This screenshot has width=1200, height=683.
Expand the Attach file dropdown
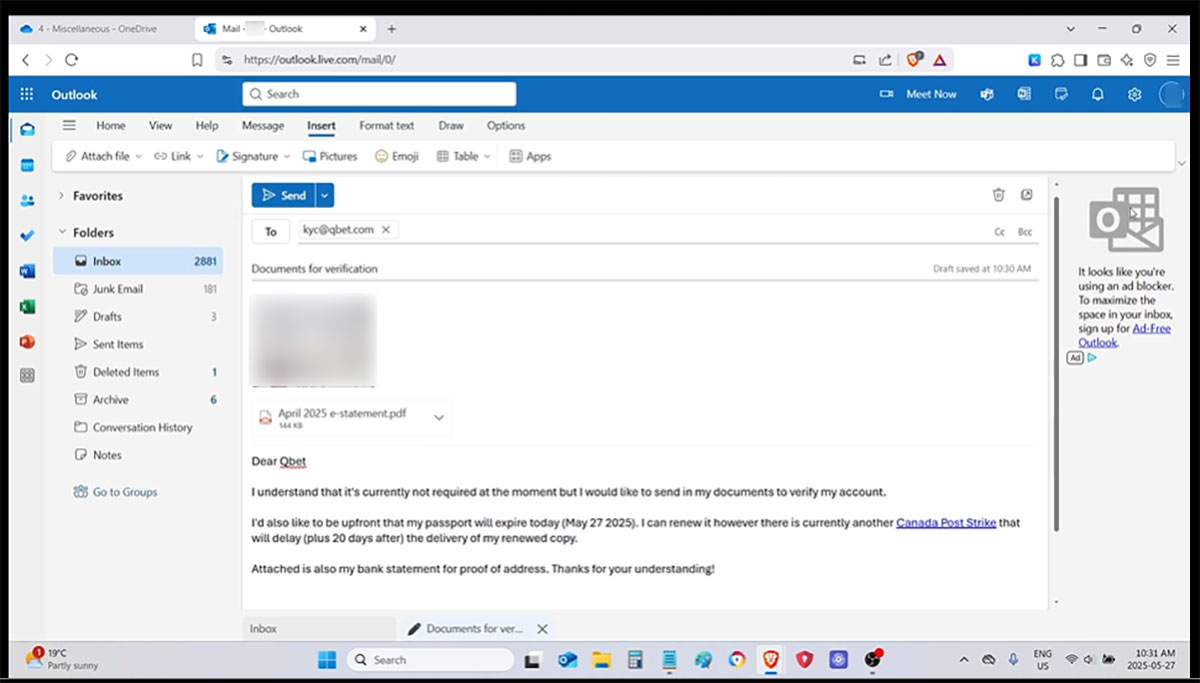tap(139, 157)
